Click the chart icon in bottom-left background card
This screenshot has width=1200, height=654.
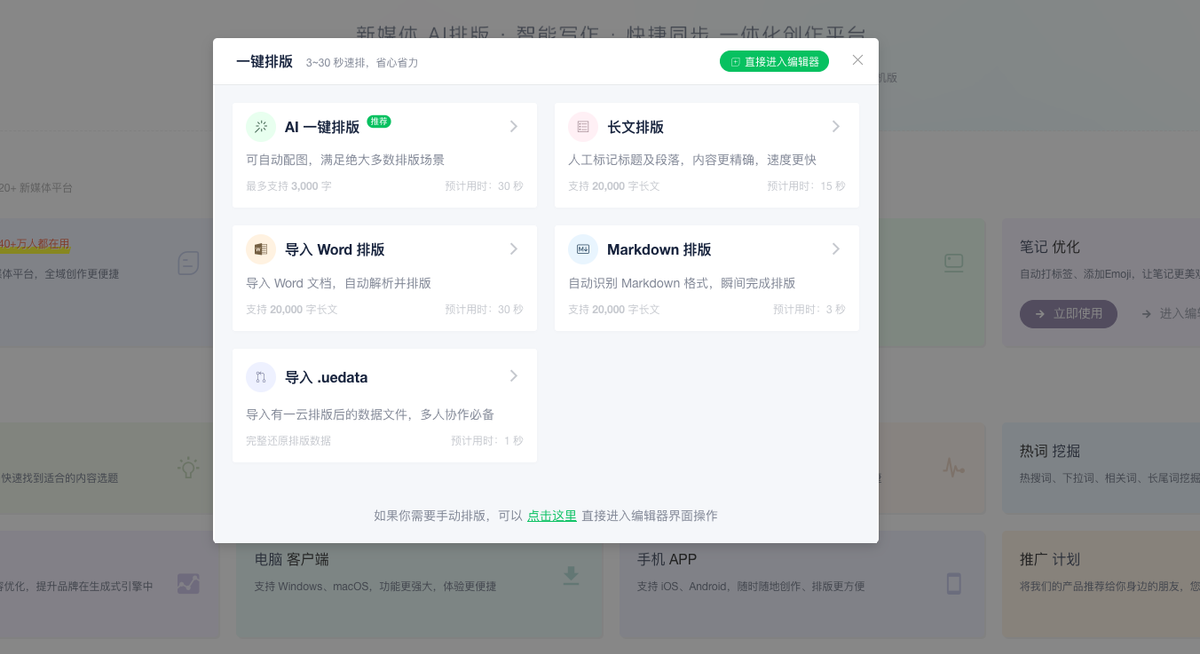point(188,583)
